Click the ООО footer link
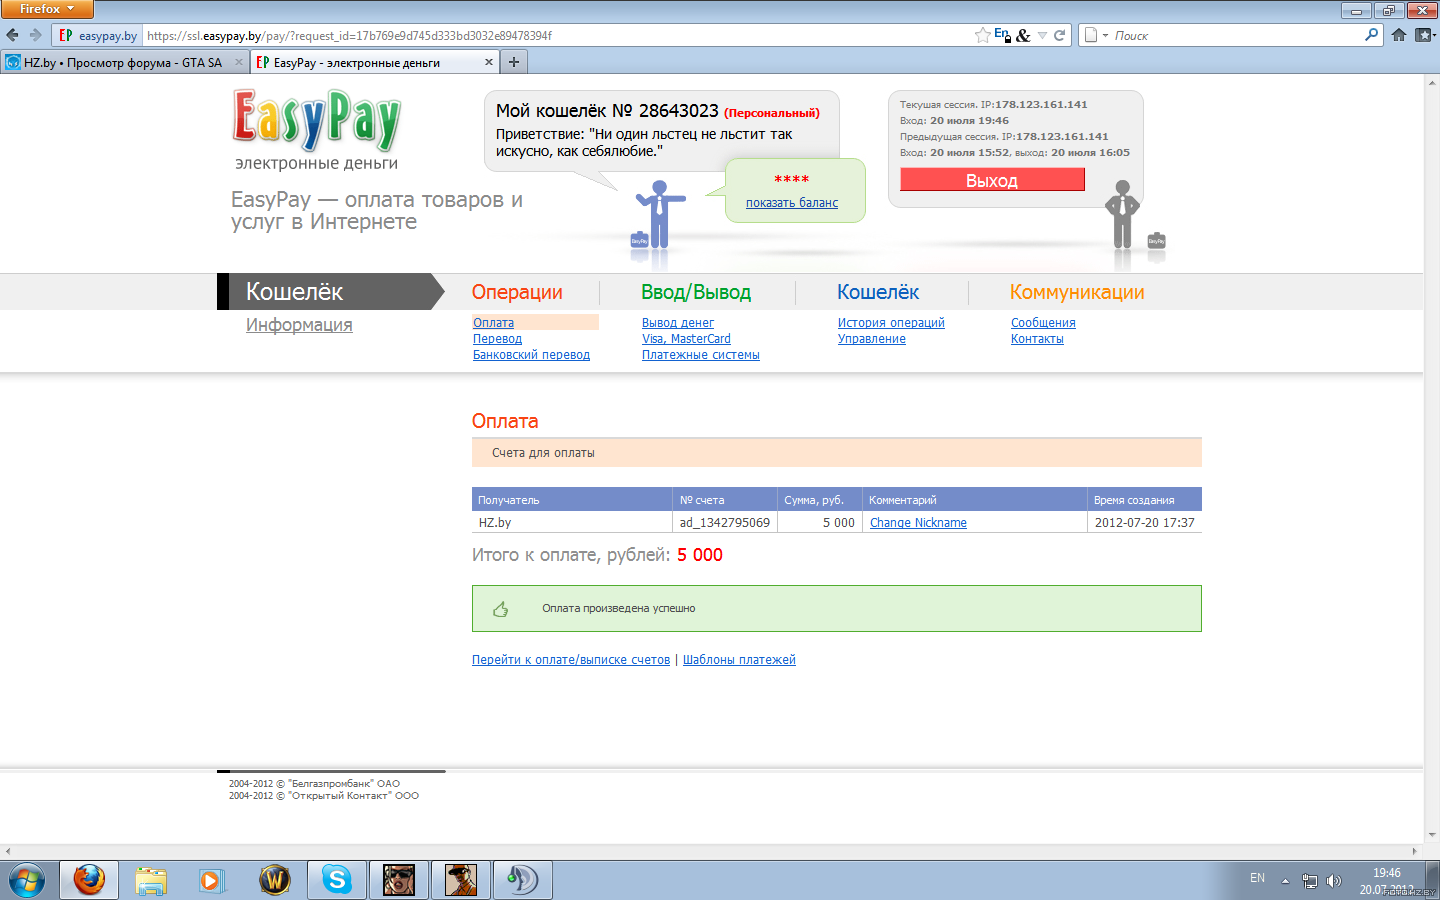1440x900 pixels. (x=407, y=796)
